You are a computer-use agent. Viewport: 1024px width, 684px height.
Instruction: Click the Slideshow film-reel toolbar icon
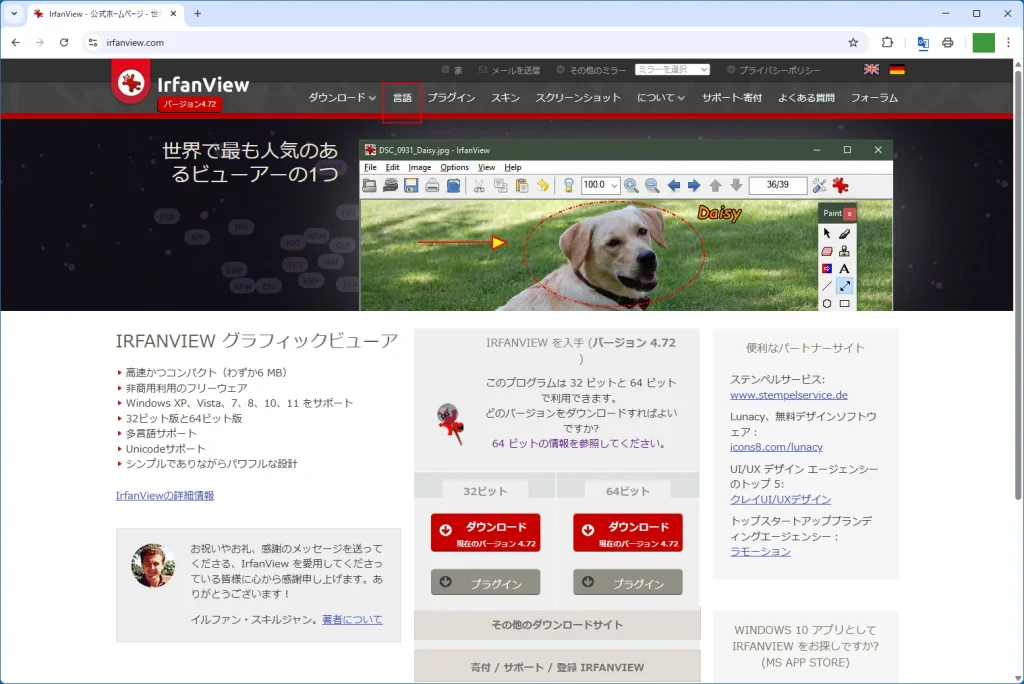click(391, 186)
